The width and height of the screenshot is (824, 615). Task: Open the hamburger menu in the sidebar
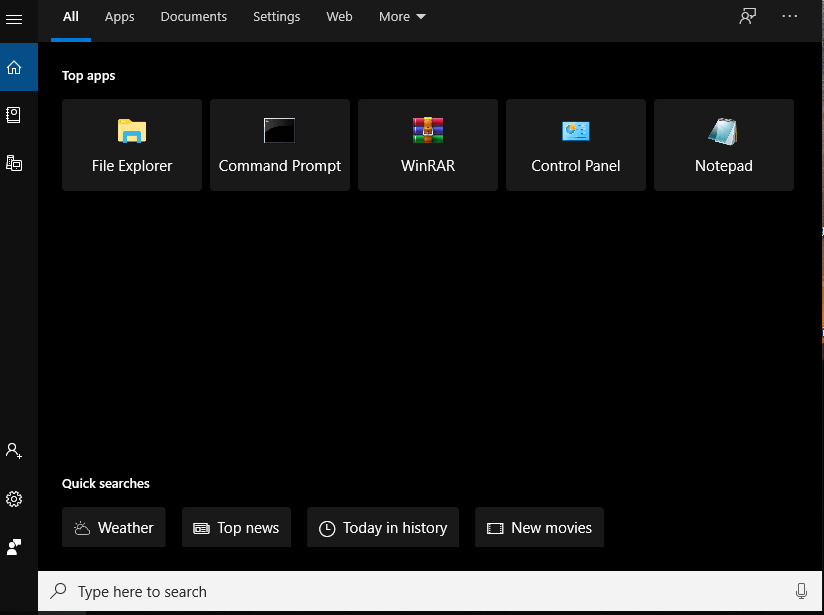[x=14, y=19]
